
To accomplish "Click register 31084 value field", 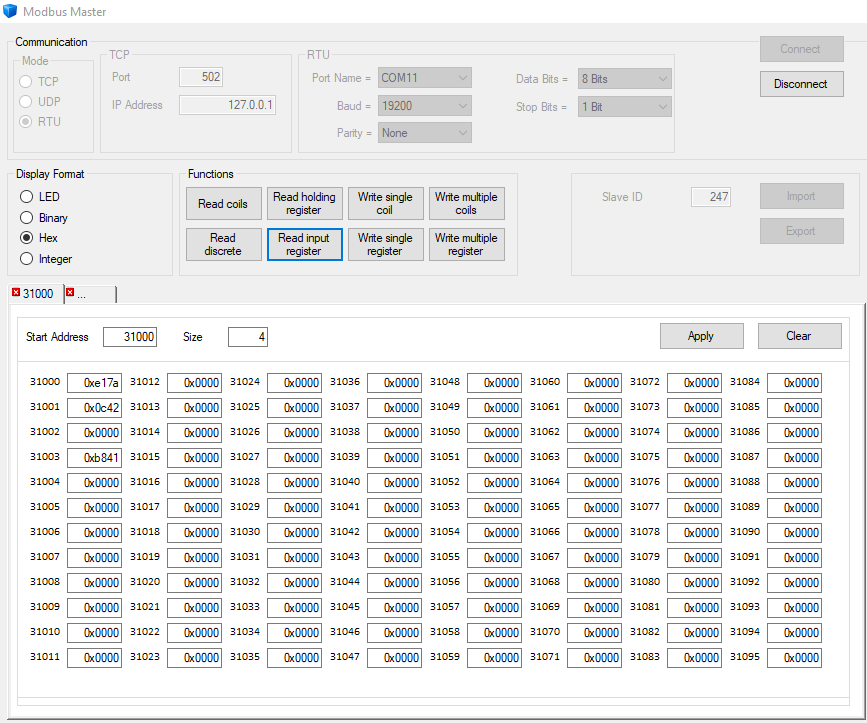I will (x=795, y=383).
